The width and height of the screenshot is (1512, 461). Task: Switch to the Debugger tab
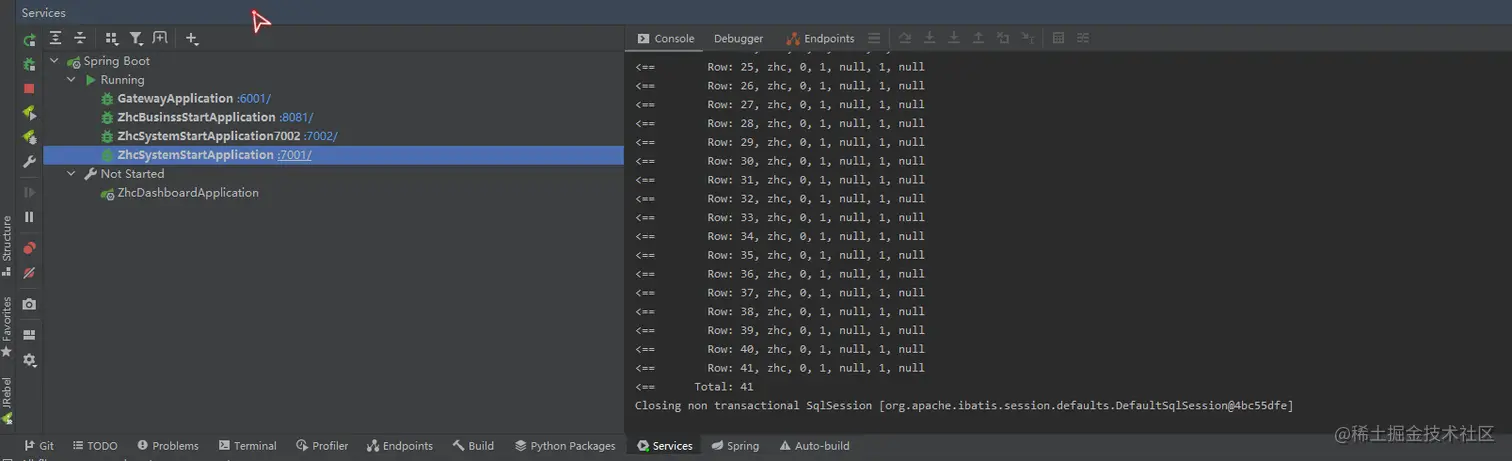(x=738, y=39)
